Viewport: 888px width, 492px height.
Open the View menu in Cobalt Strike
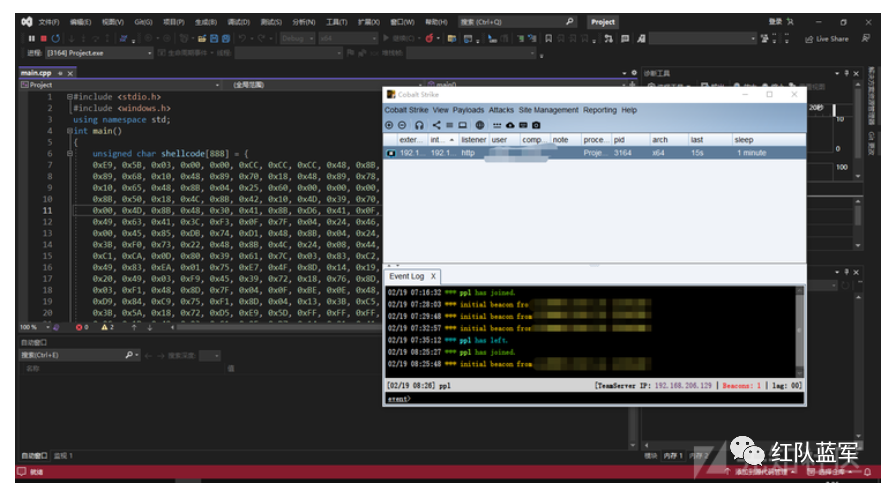point(440,110)
